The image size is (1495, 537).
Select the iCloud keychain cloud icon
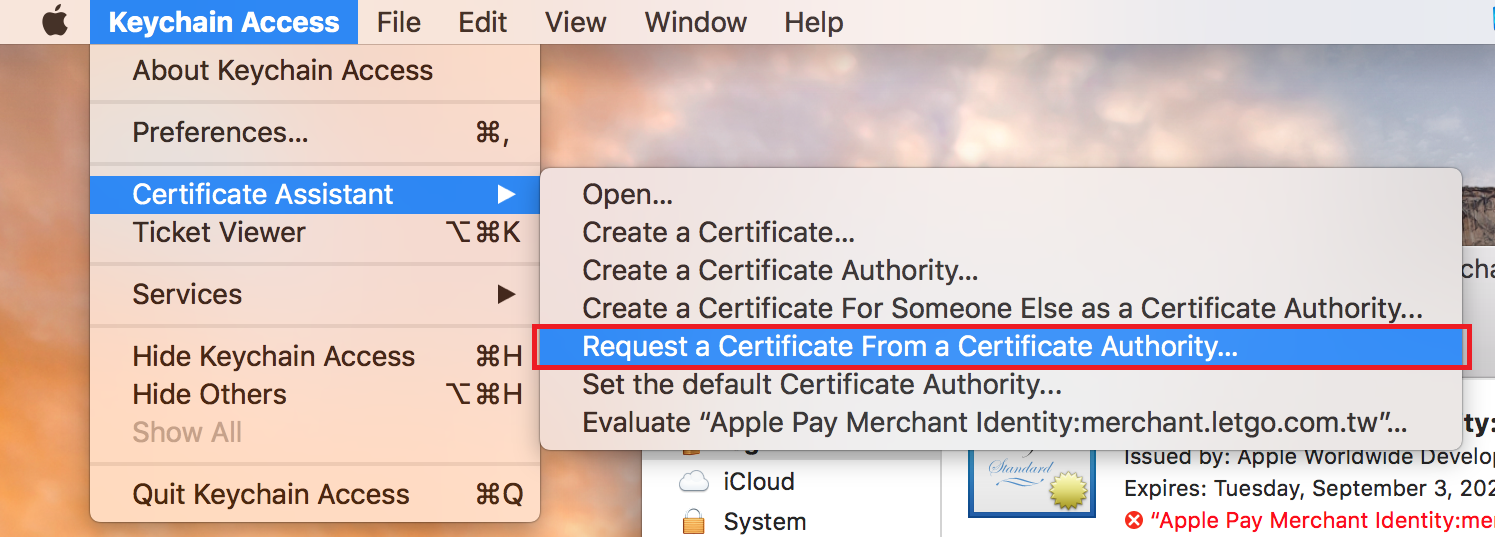click(x=693, y=482)
